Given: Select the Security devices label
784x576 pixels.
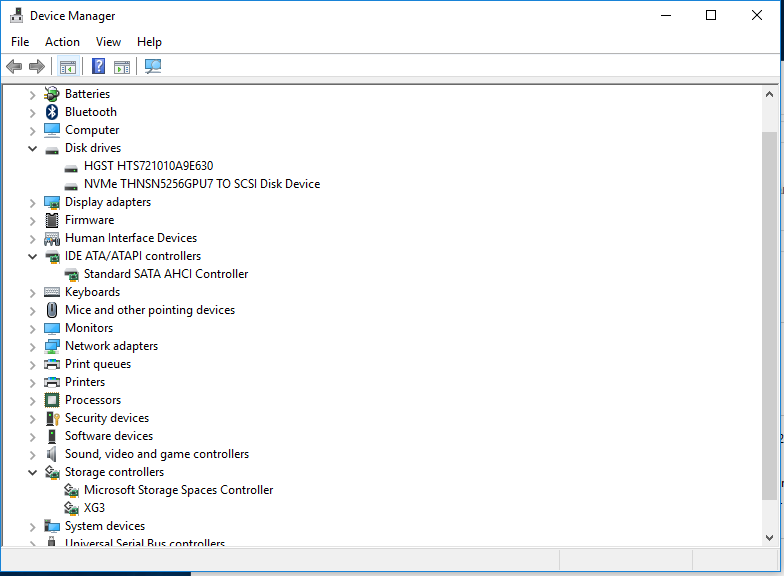Looking at the screenshot, I should pyautogui.click(x=107, y=418).
